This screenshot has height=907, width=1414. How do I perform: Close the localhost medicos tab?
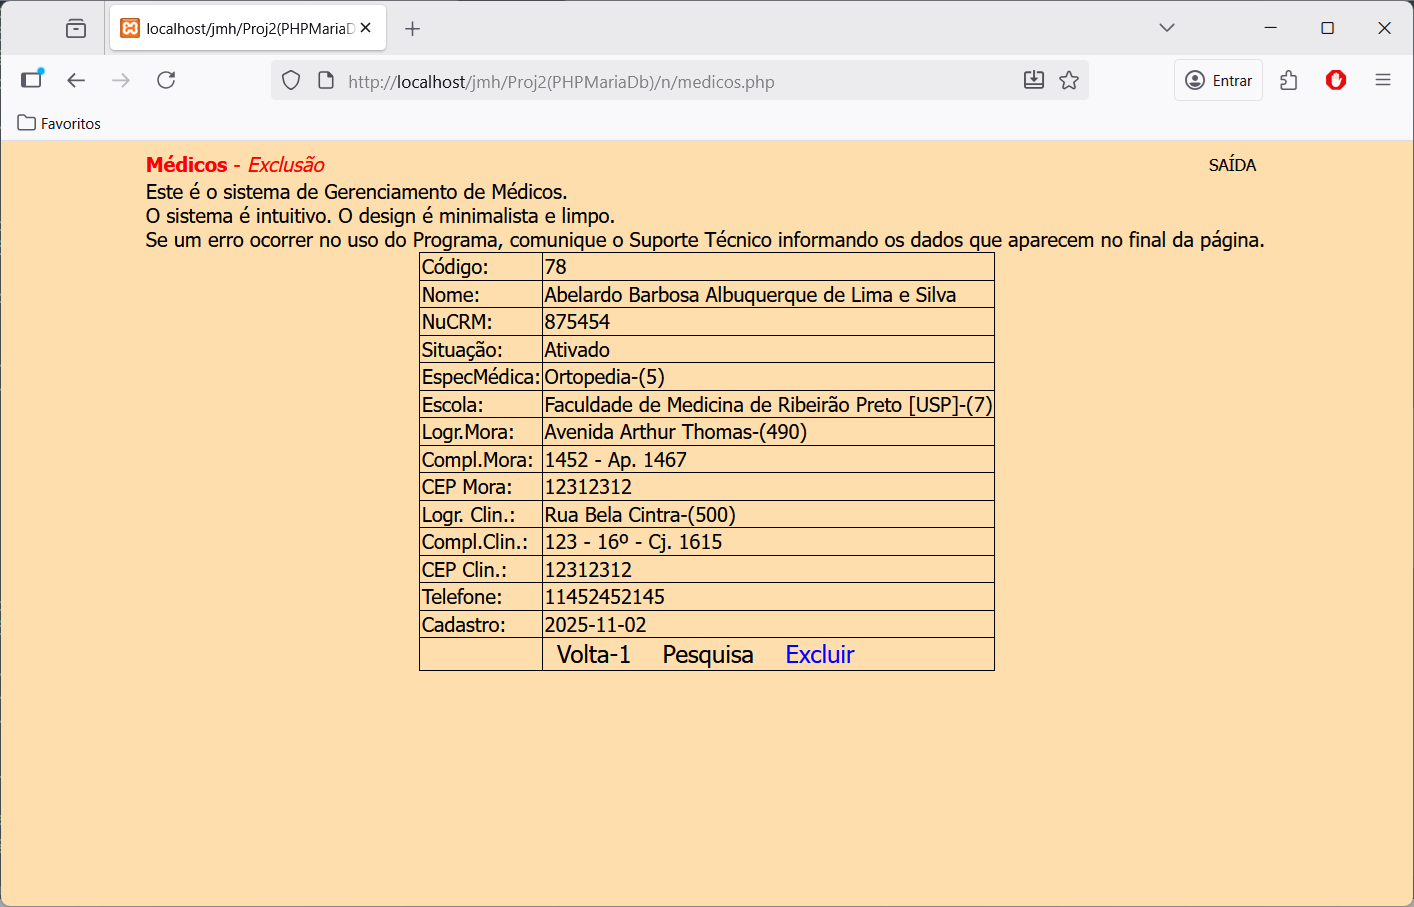[366, 28]
